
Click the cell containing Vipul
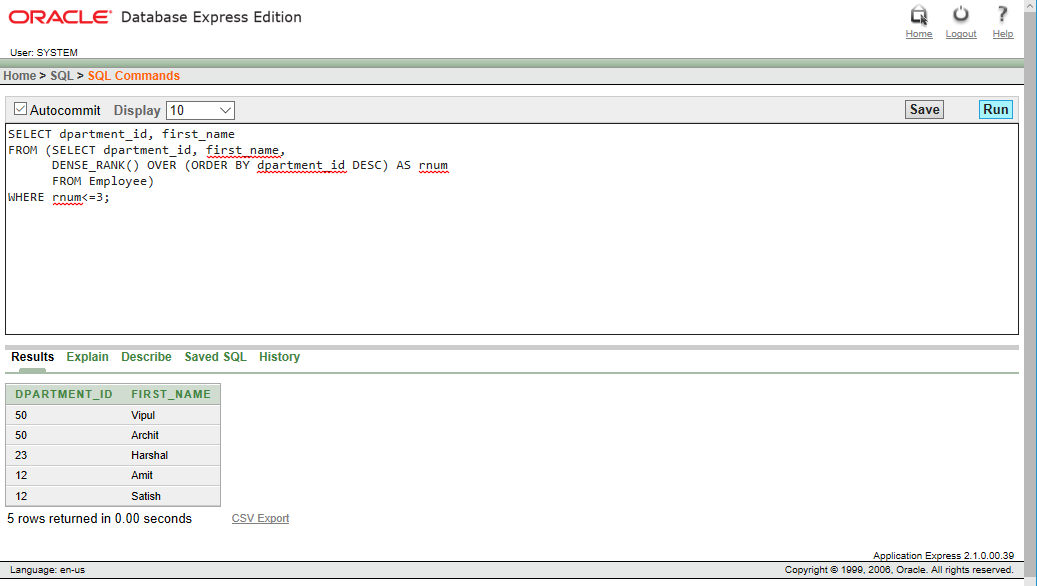pos(172,415)
